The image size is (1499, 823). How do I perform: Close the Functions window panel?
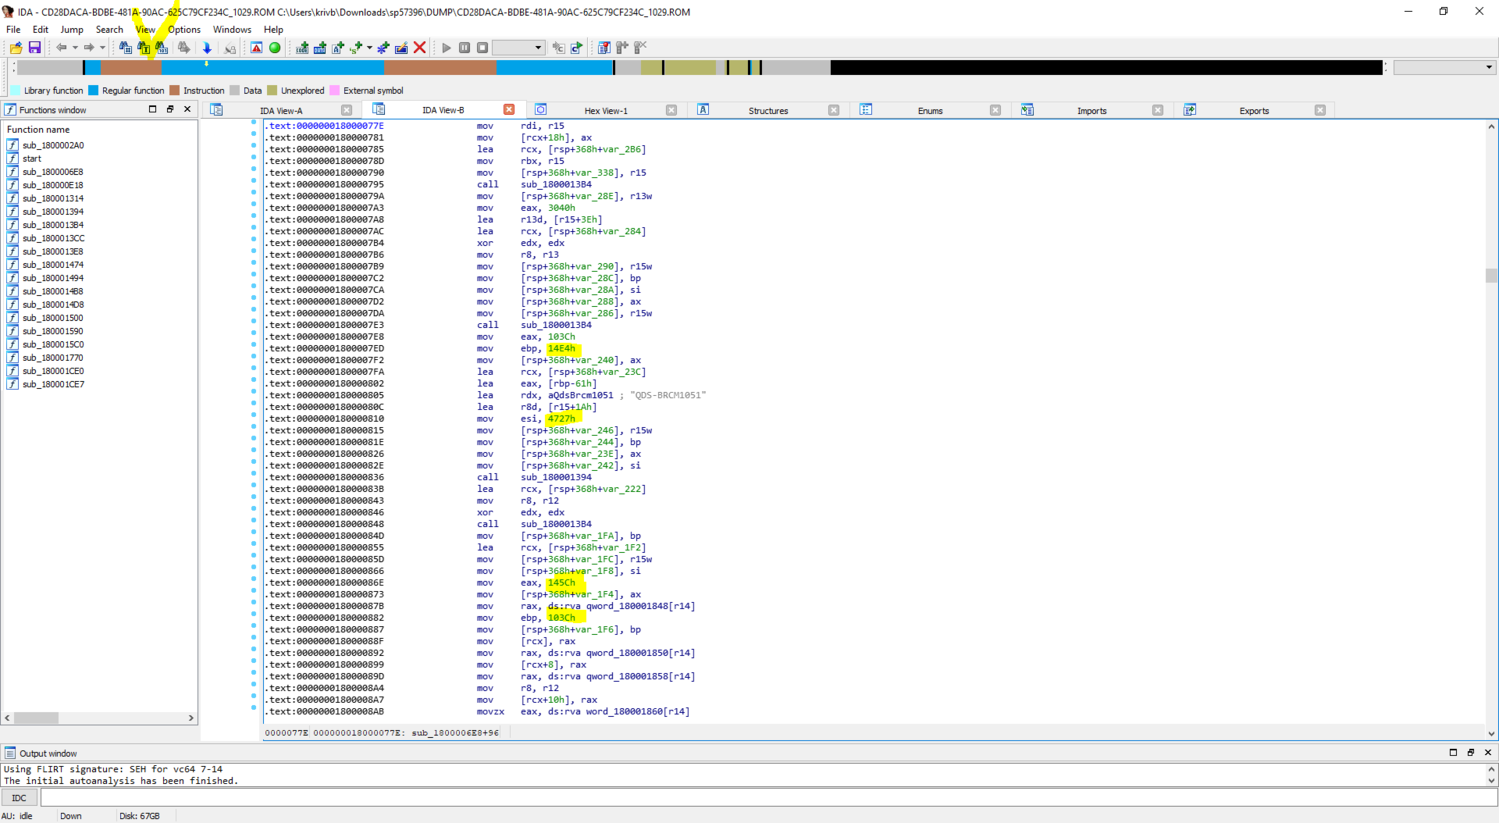pos(187,109)
